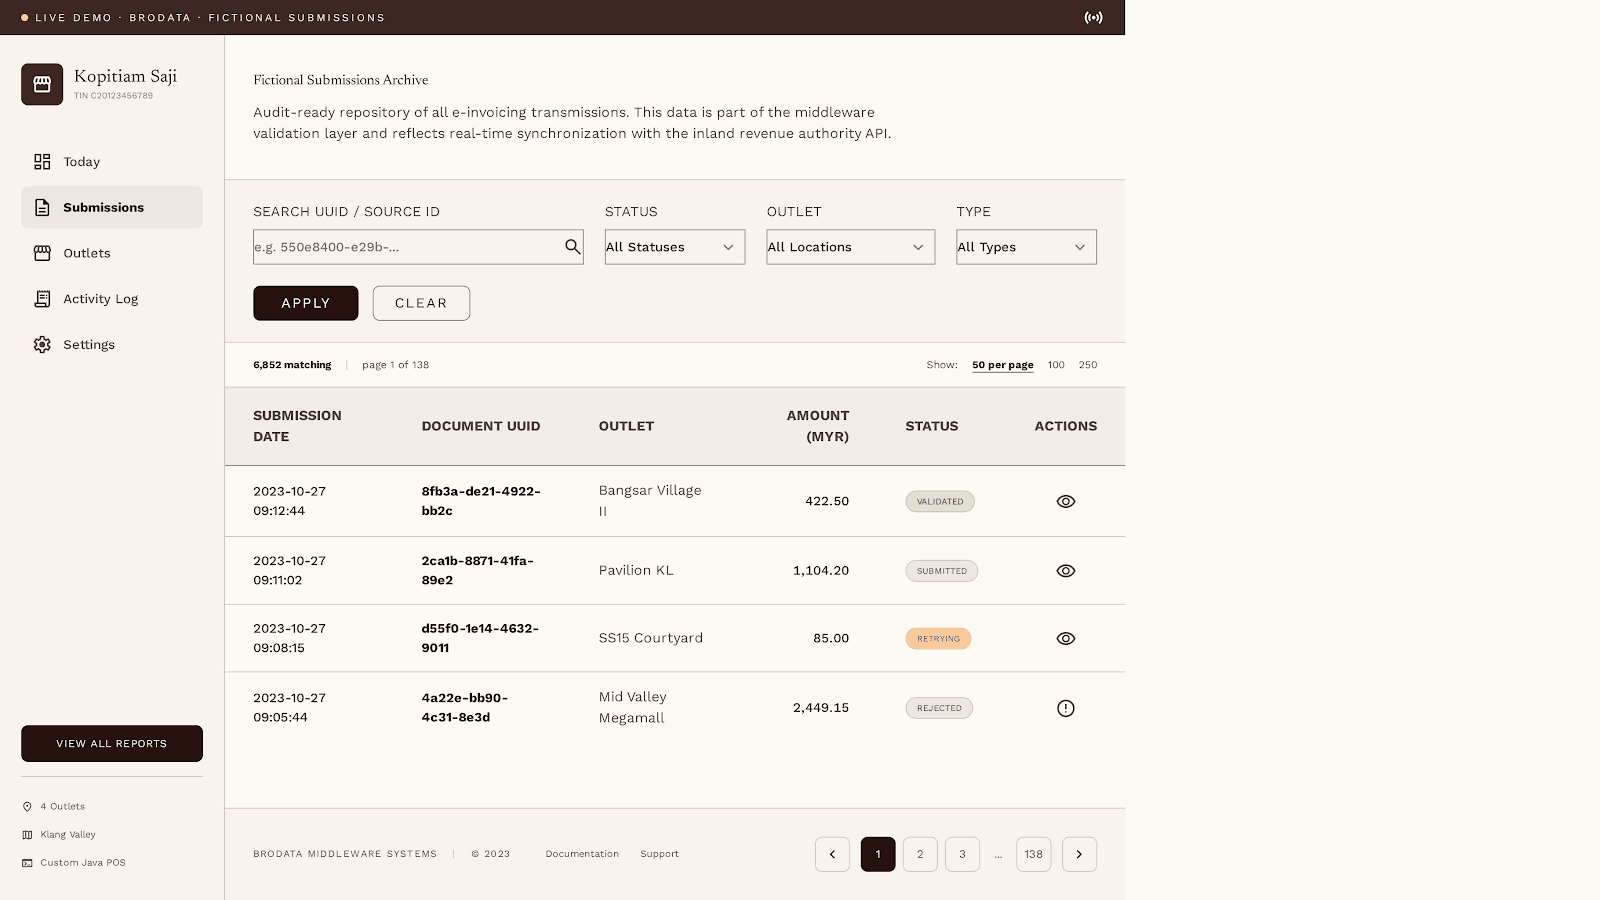Open the Support link
This screenshot has height=900, width=1600.
pos(659,854)
